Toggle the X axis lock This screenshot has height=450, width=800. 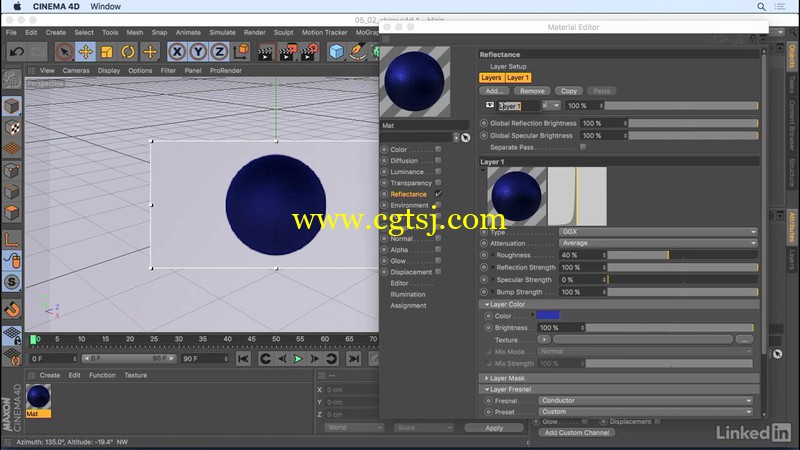(x=177, y=52)
